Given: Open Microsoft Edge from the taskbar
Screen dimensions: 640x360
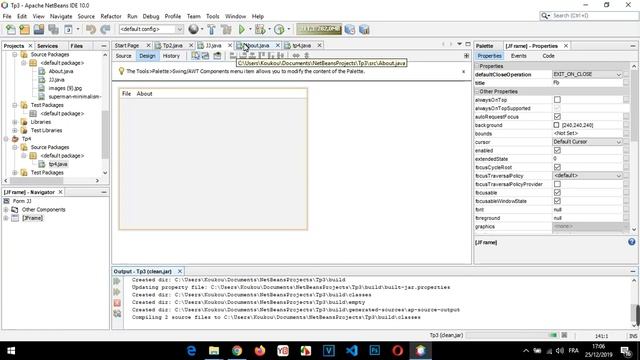Looking at the screenshot, I should coord(191,351).
